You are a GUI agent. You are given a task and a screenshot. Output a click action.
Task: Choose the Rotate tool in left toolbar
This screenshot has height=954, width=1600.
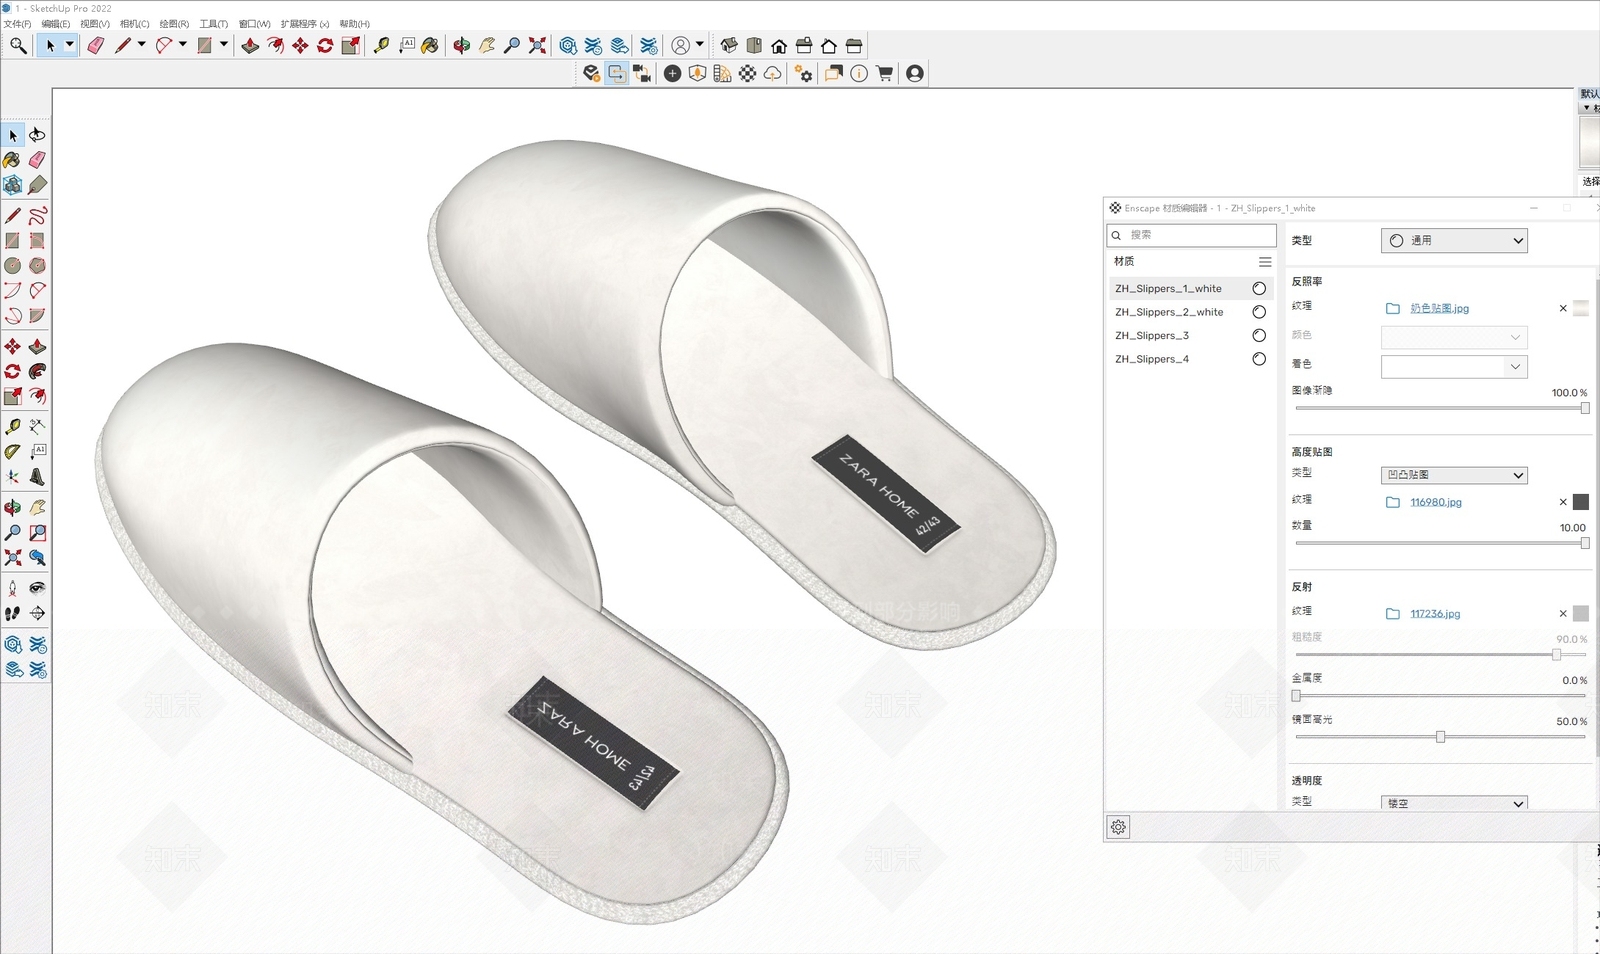pos(12,371)
